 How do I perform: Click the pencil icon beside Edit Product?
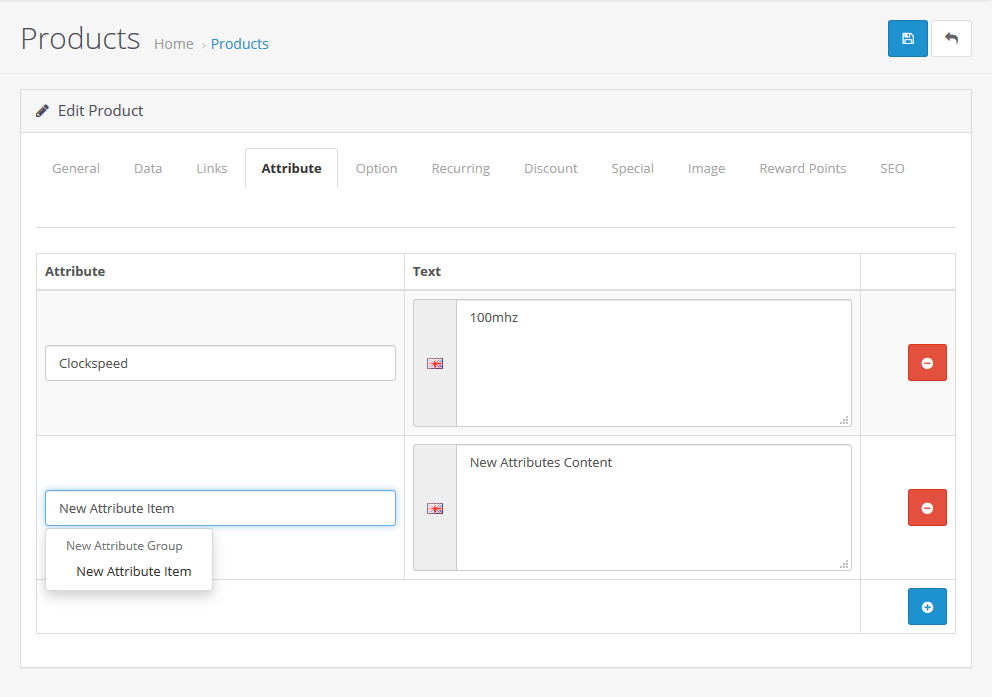[x=41, y=110]
